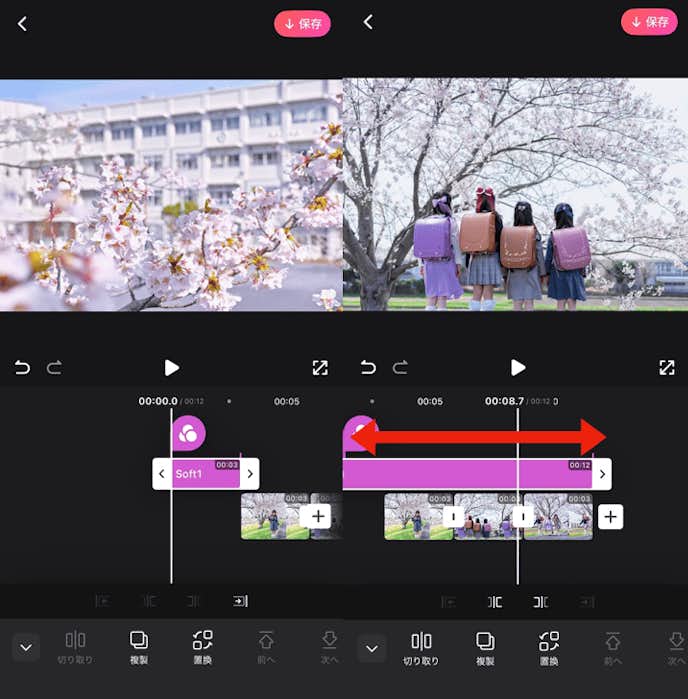Tap right trim handle of Soft1 clip
The image size is (688, 699).
tap(250, 473)
